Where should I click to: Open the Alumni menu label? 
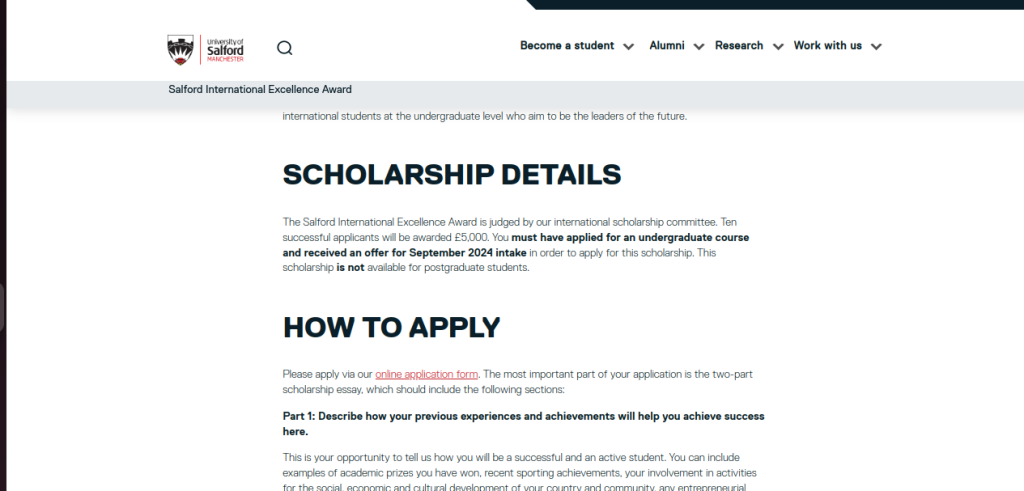[667, 46]
